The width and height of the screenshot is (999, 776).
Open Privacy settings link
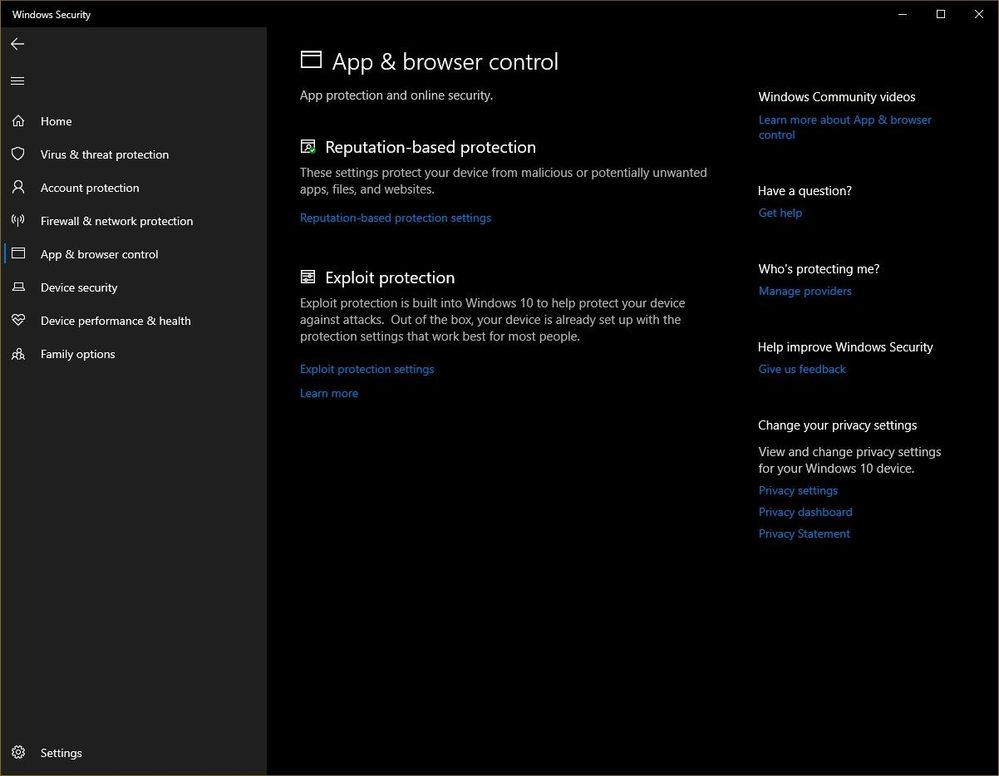(798, 490)
